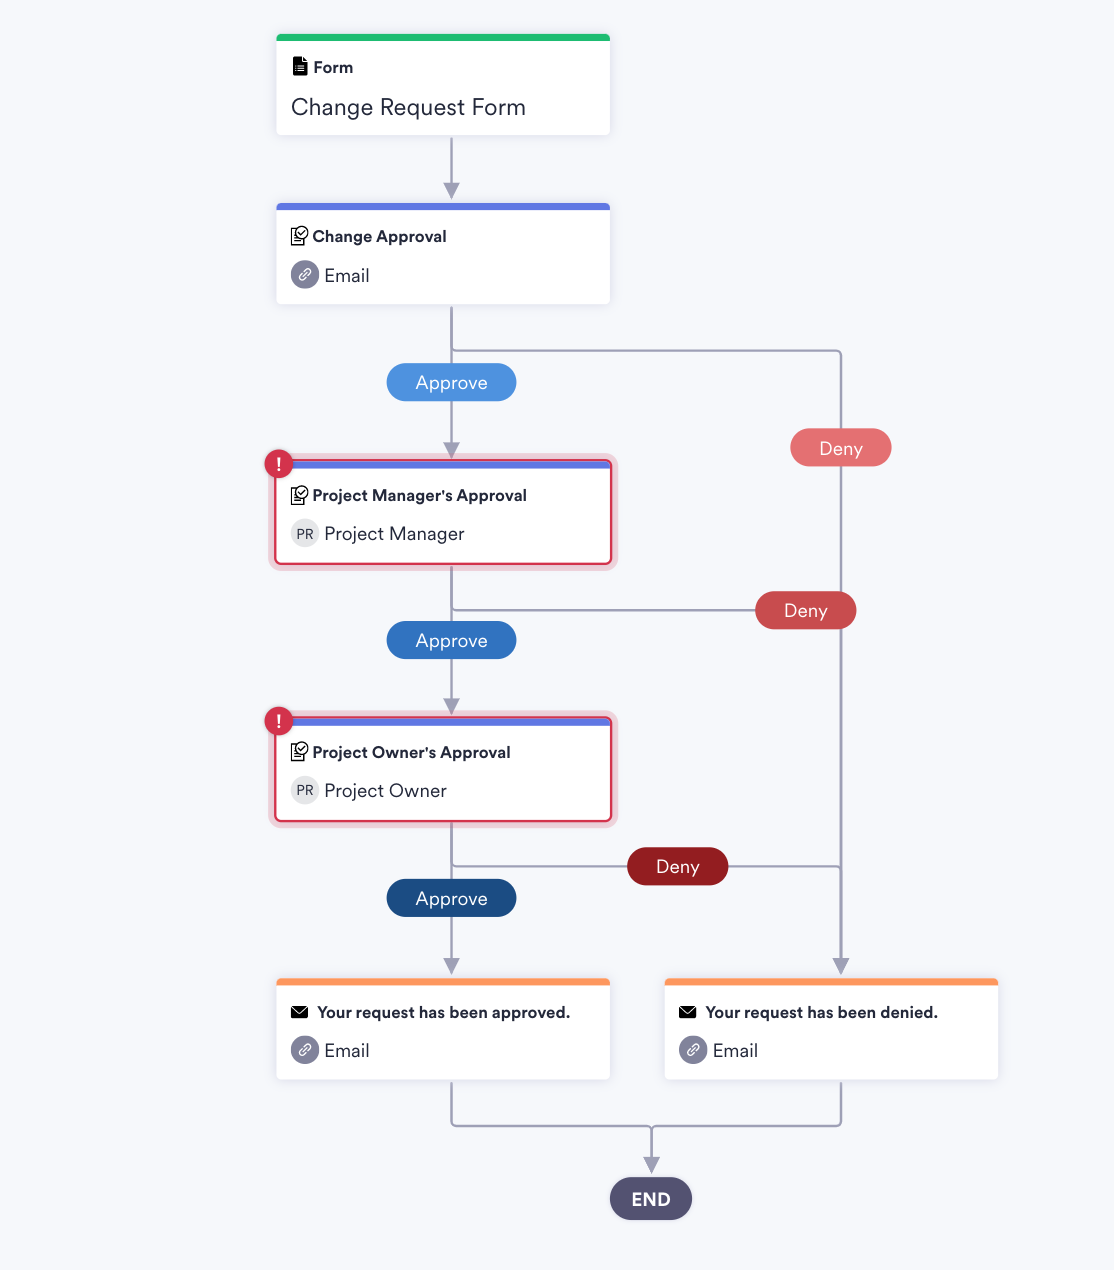Image resolution: width=1114 pixels, height=1270 pixels.
Task: Click the Project Owner's Approval step title
Action: [x=411, y=752]
